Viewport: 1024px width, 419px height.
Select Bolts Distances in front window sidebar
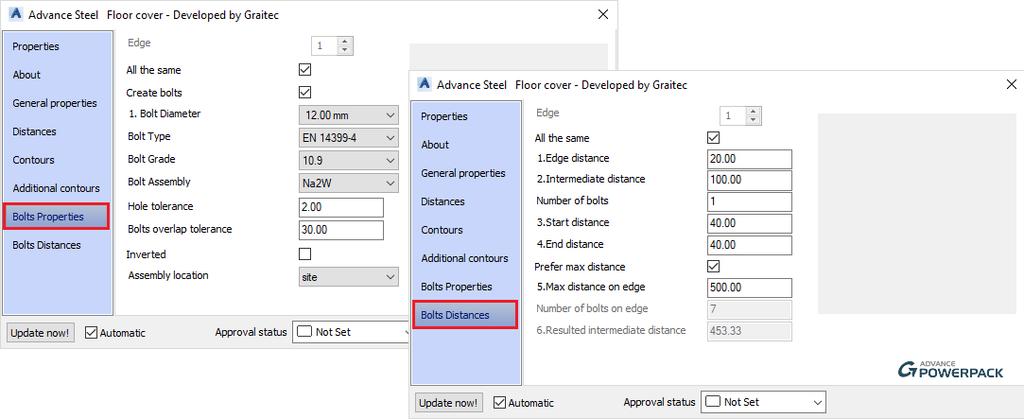pos(465,315)
